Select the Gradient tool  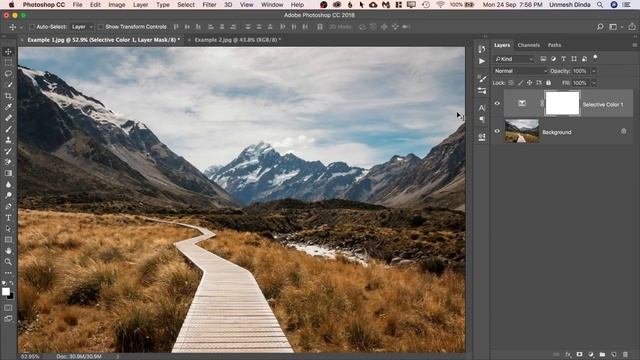(x=8, y=173)
